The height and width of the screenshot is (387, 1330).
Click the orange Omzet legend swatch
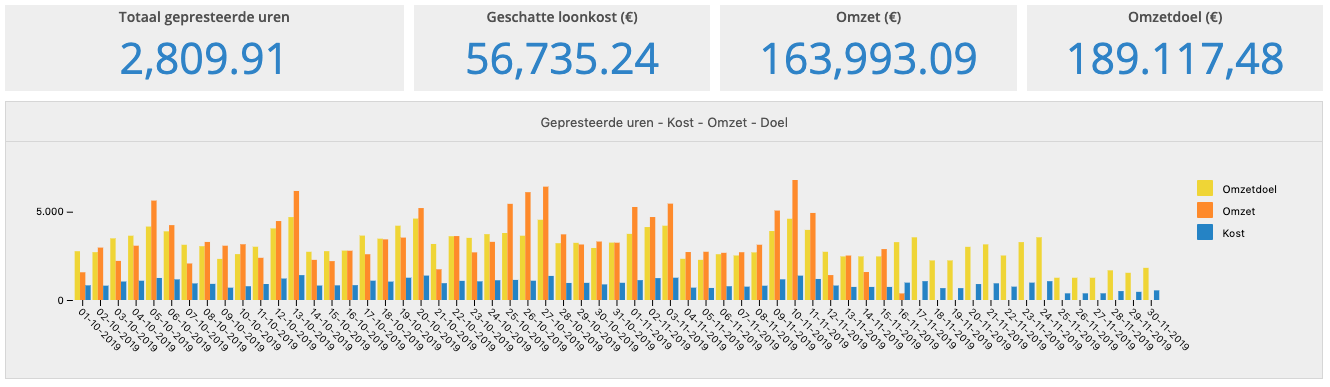[x=1204, y=211]
